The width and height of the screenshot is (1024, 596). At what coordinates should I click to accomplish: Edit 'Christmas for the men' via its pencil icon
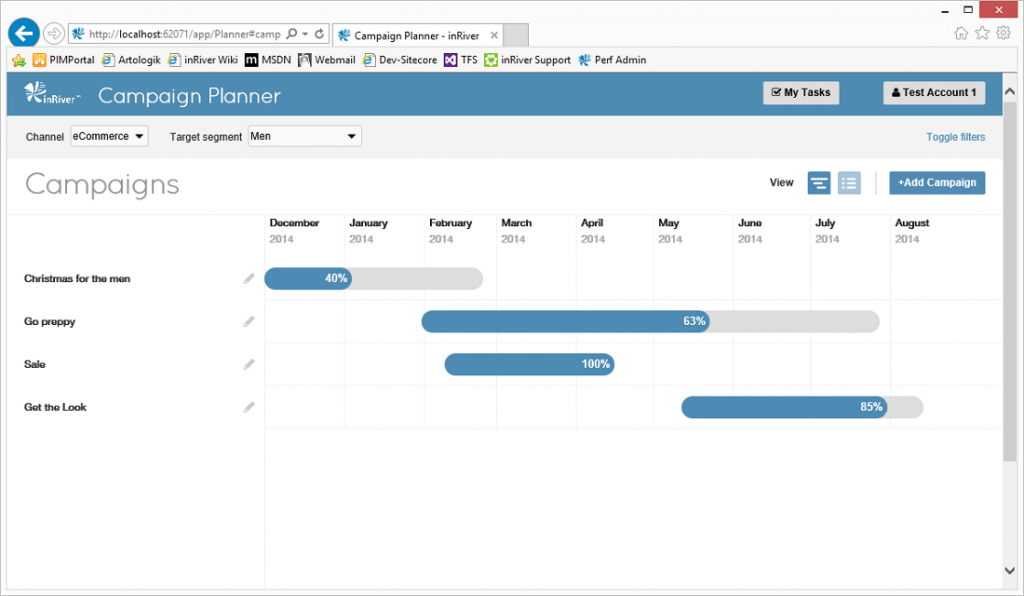point(249,278)
